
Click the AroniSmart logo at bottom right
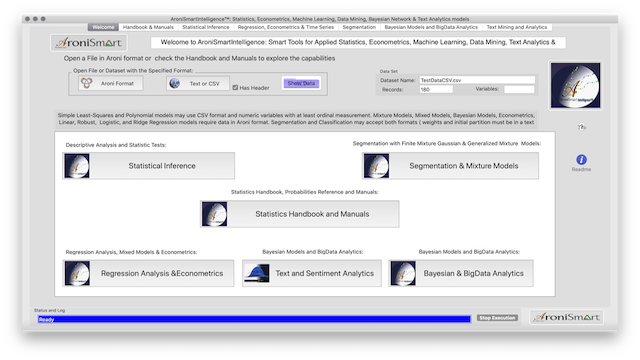coord(567,317)
